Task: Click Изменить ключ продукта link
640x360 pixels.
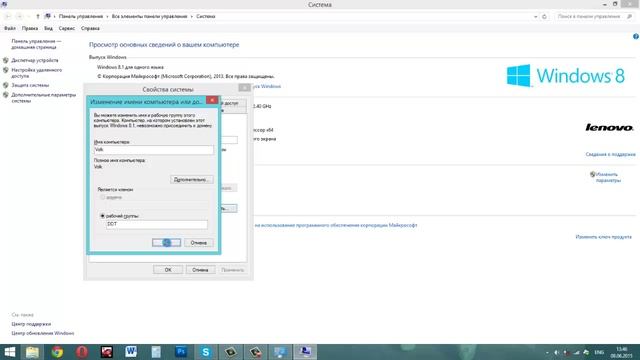Action: [603, 237]
